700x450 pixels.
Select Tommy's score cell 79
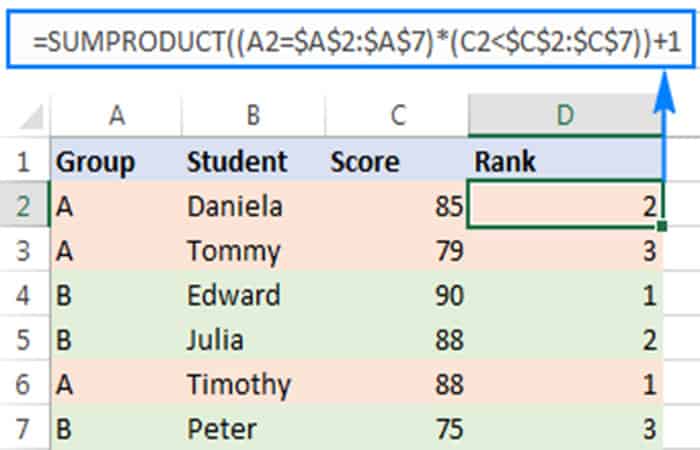[x=397, y=250]
